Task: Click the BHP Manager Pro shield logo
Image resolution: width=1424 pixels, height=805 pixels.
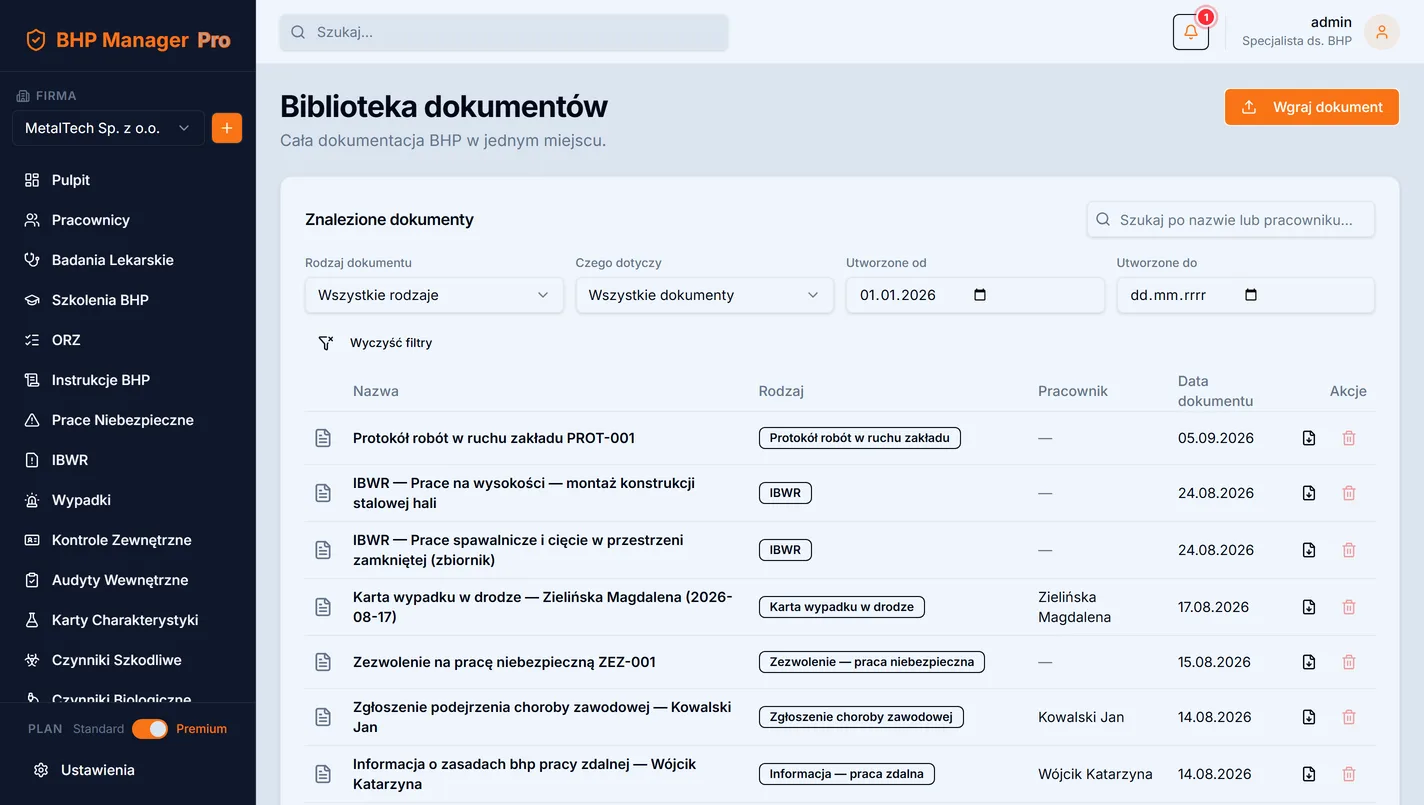Action: point(36,40)
